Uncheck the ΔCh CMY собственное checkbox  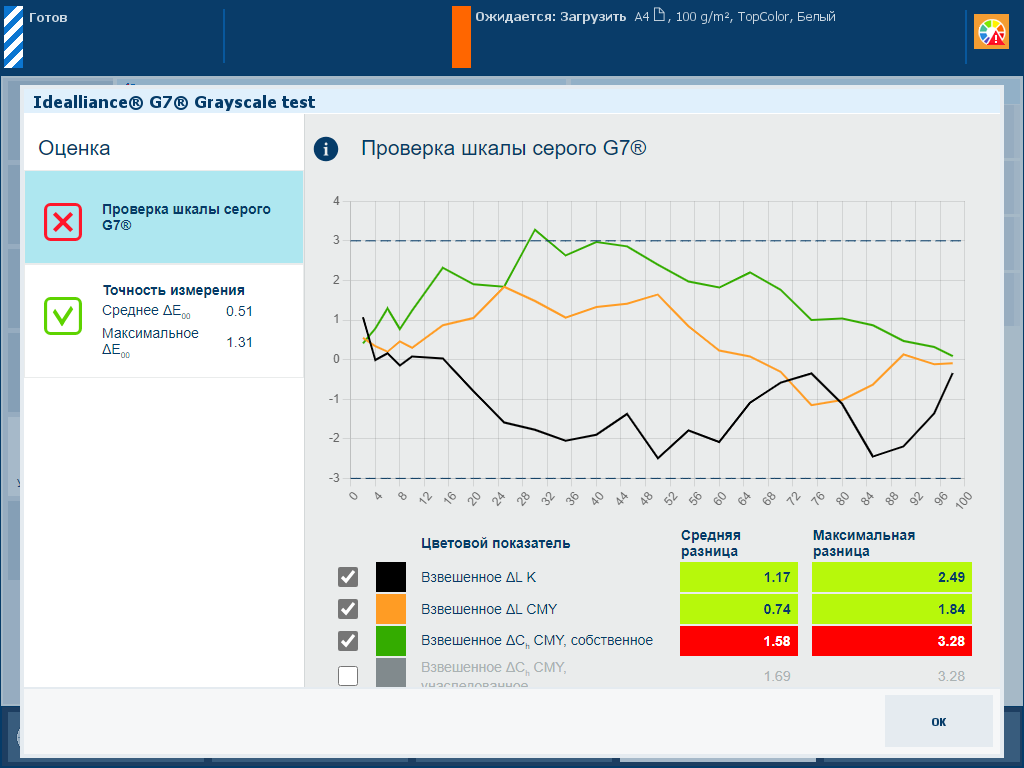tap(348, 641)
